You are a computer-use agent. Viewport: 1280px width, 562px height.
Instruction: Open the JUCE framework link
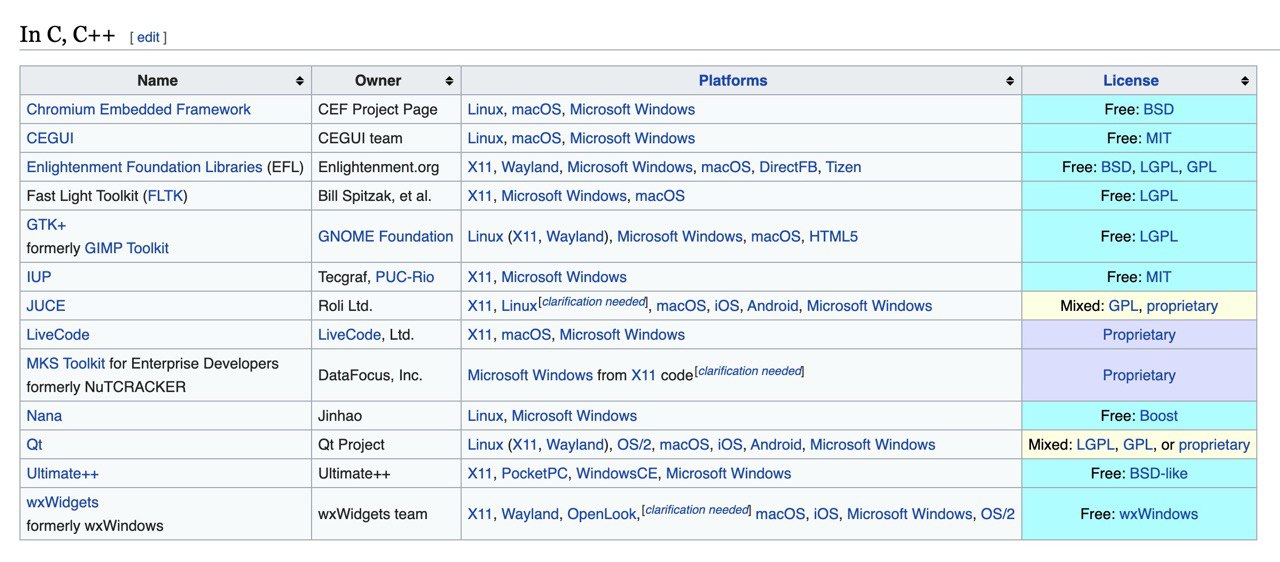(46, 306)
